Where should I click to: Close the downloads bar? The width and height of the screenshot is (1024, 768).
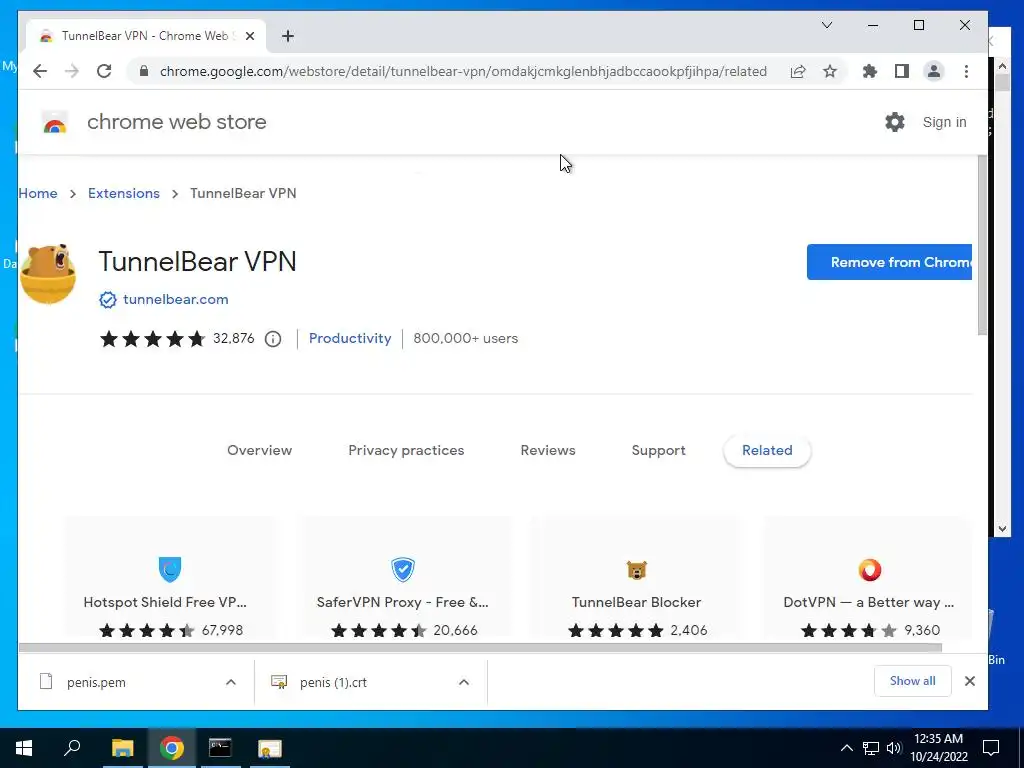(x=970, y=681)
